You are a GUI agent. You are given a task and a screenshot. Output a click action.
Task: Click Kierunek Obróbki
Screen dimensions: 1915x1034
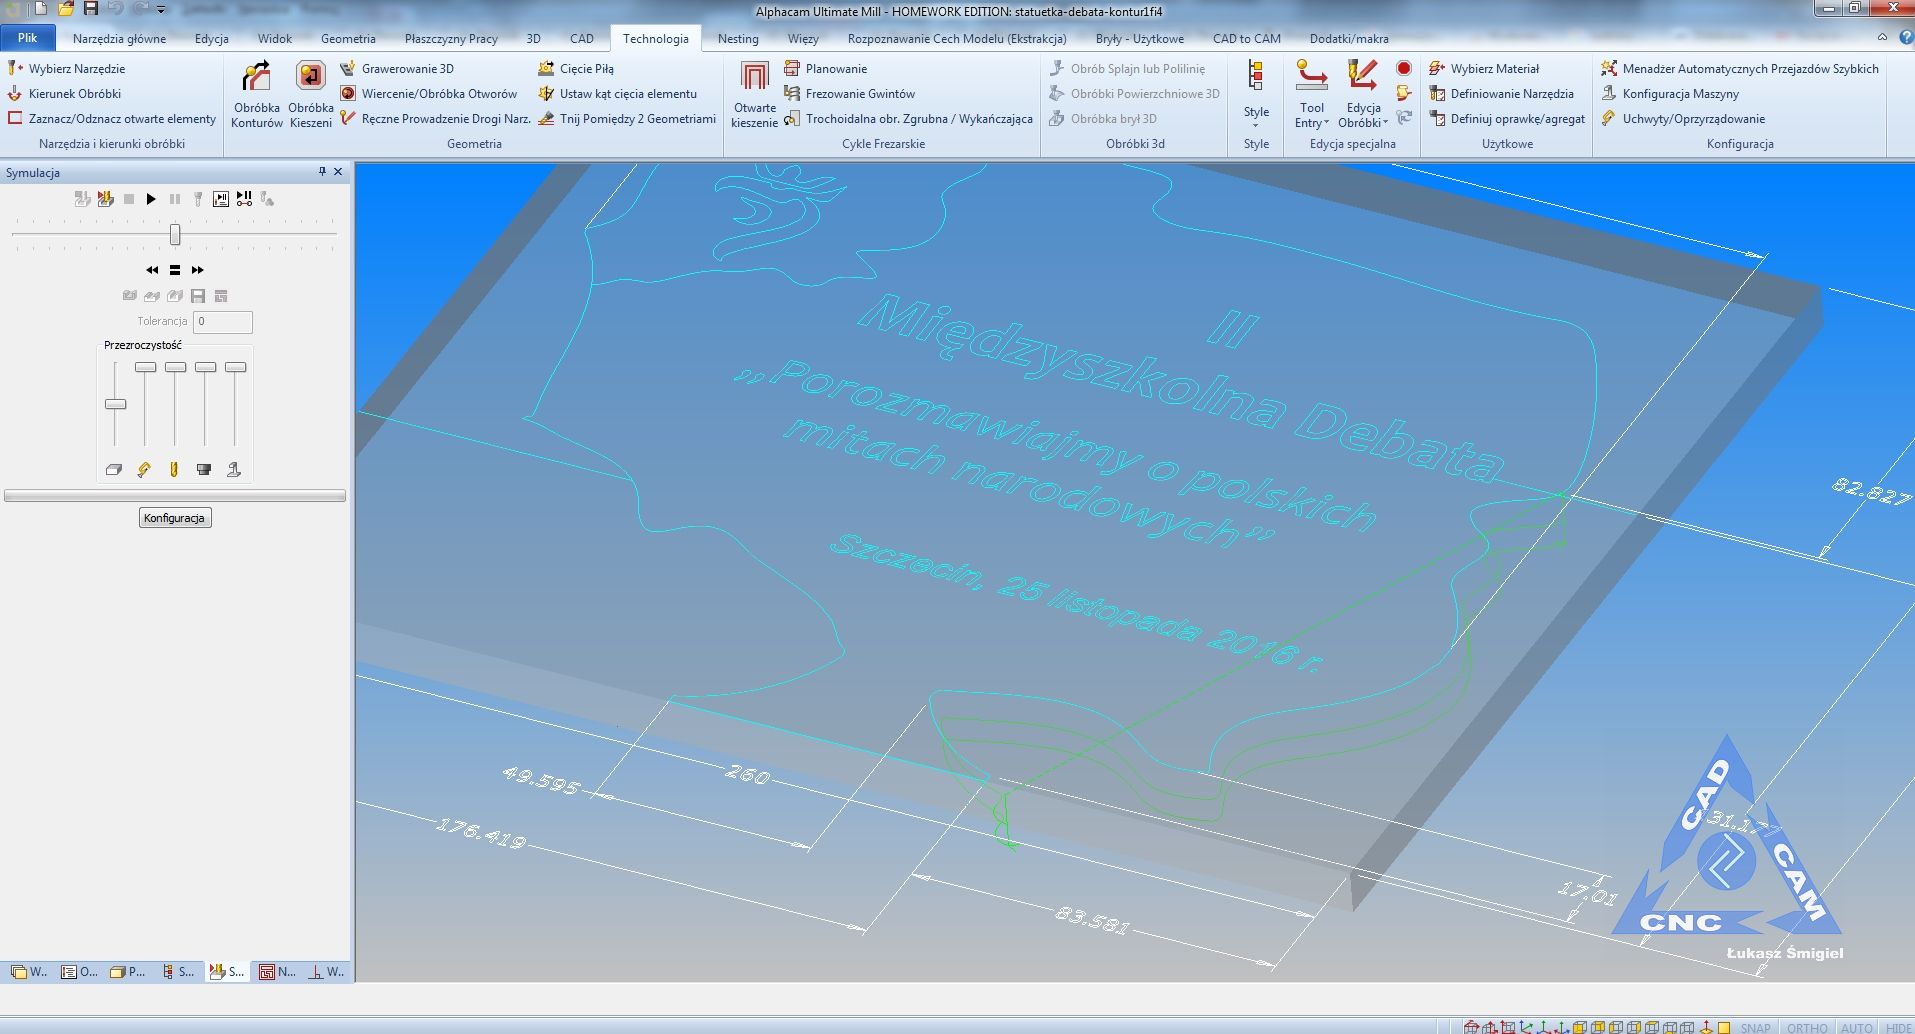click(64, 93)
